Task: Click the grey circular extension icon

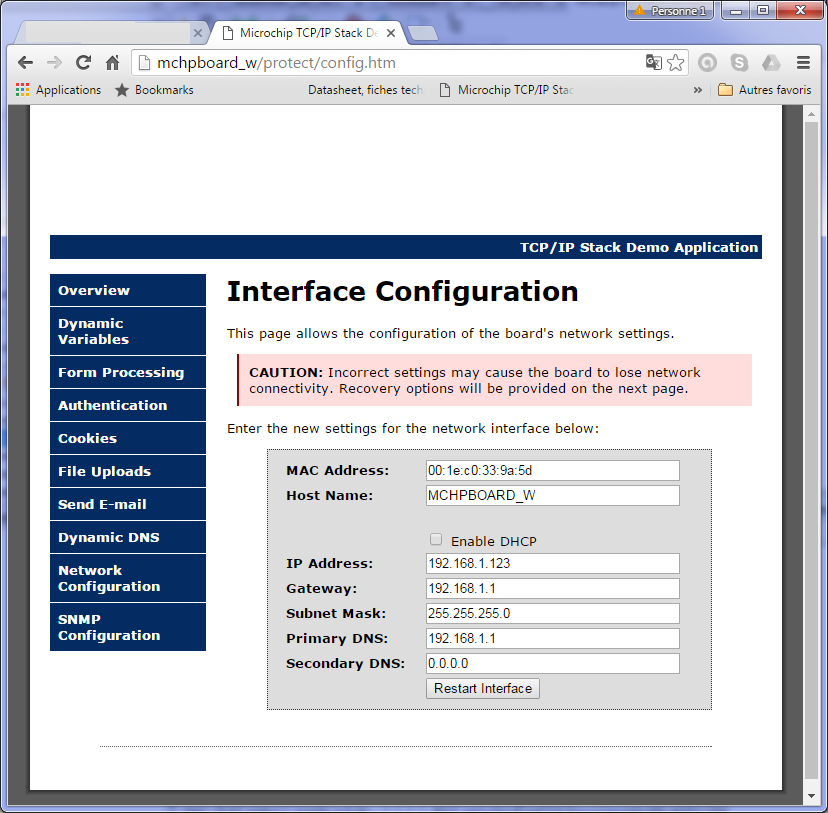Action: coord(708,63)
